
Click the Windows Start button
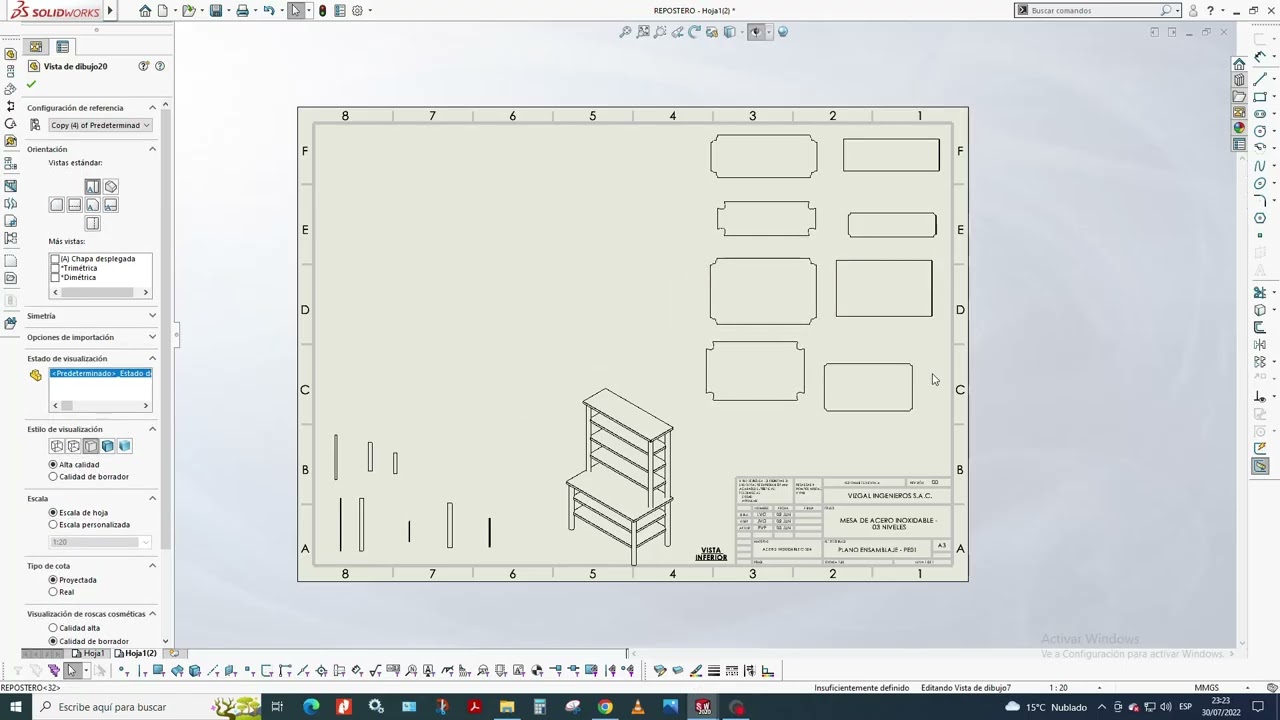pos(16,707)
